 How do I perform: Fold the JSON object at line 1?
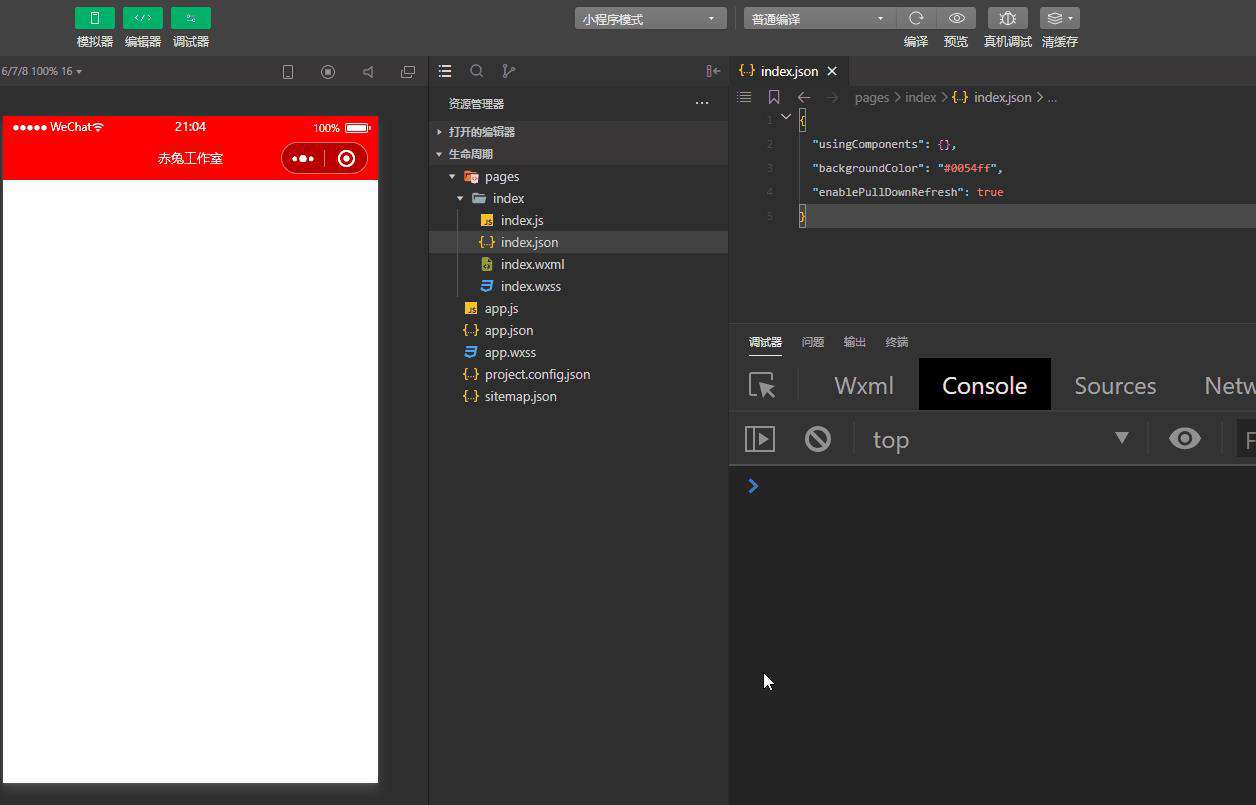coord(786,118)
